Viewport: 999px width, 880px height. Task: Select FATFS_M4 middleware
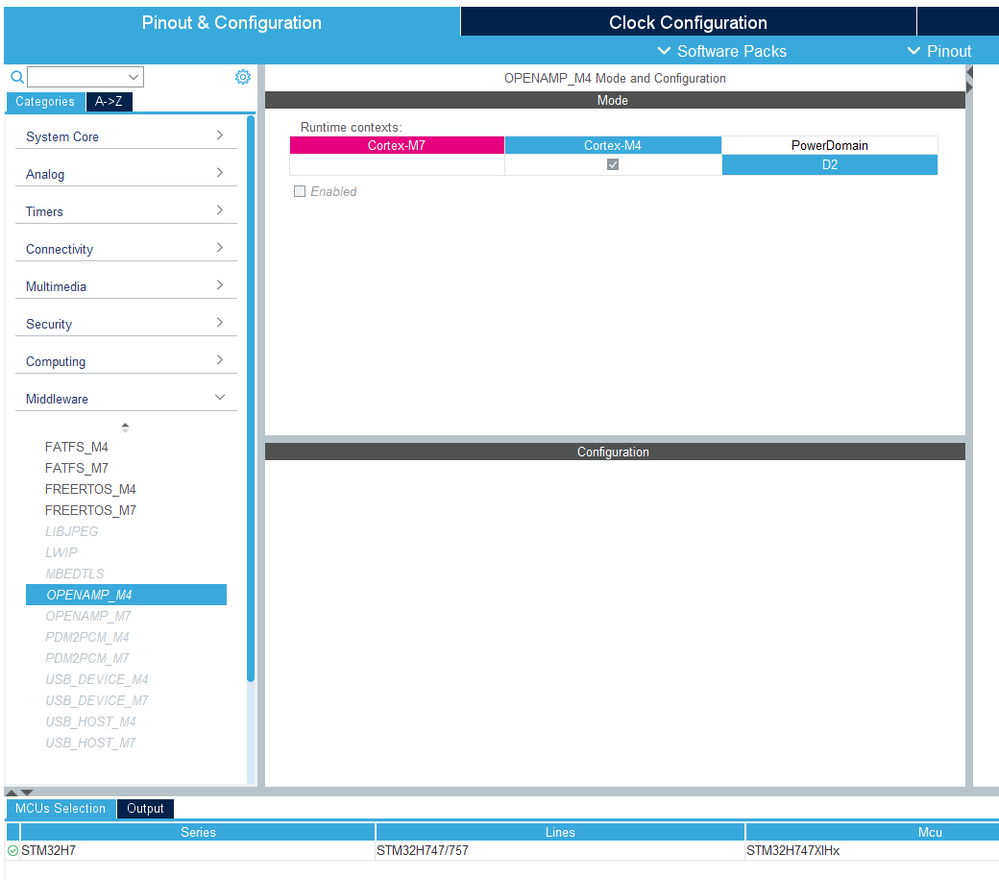click(x=76, y=447)
